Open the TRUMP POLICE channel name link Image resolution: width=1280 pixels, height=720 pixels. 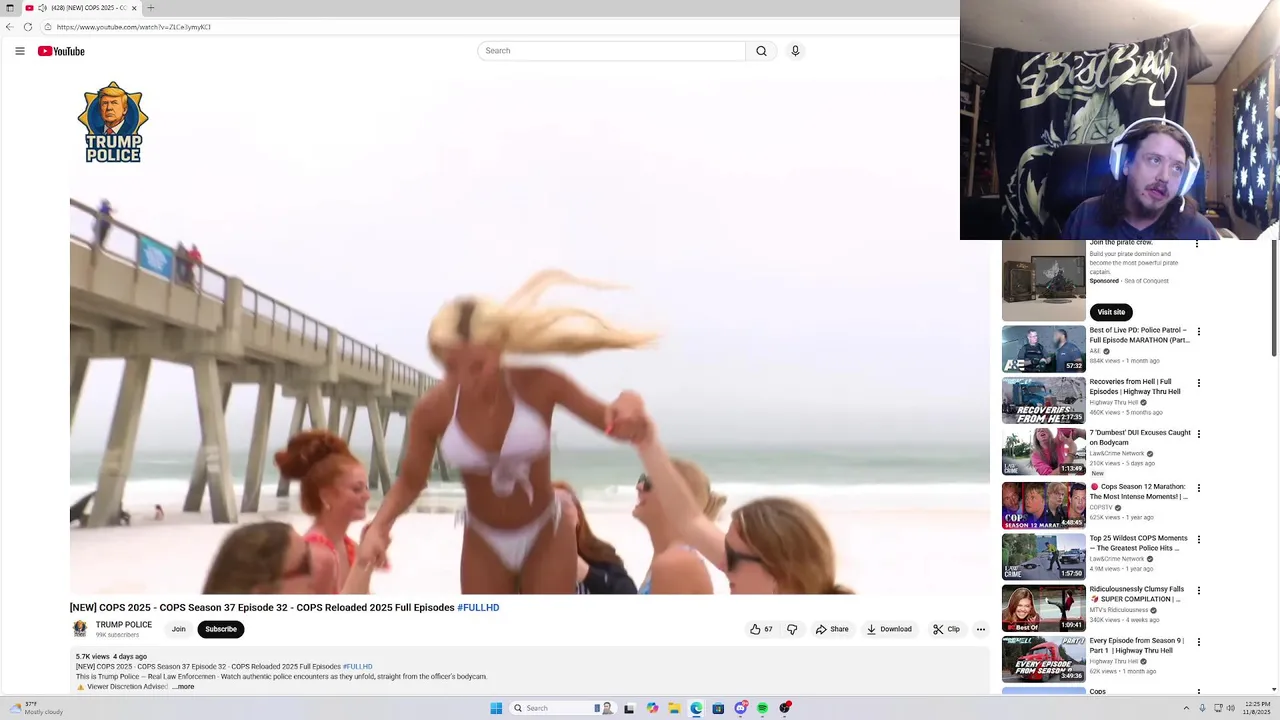point(124,625)
